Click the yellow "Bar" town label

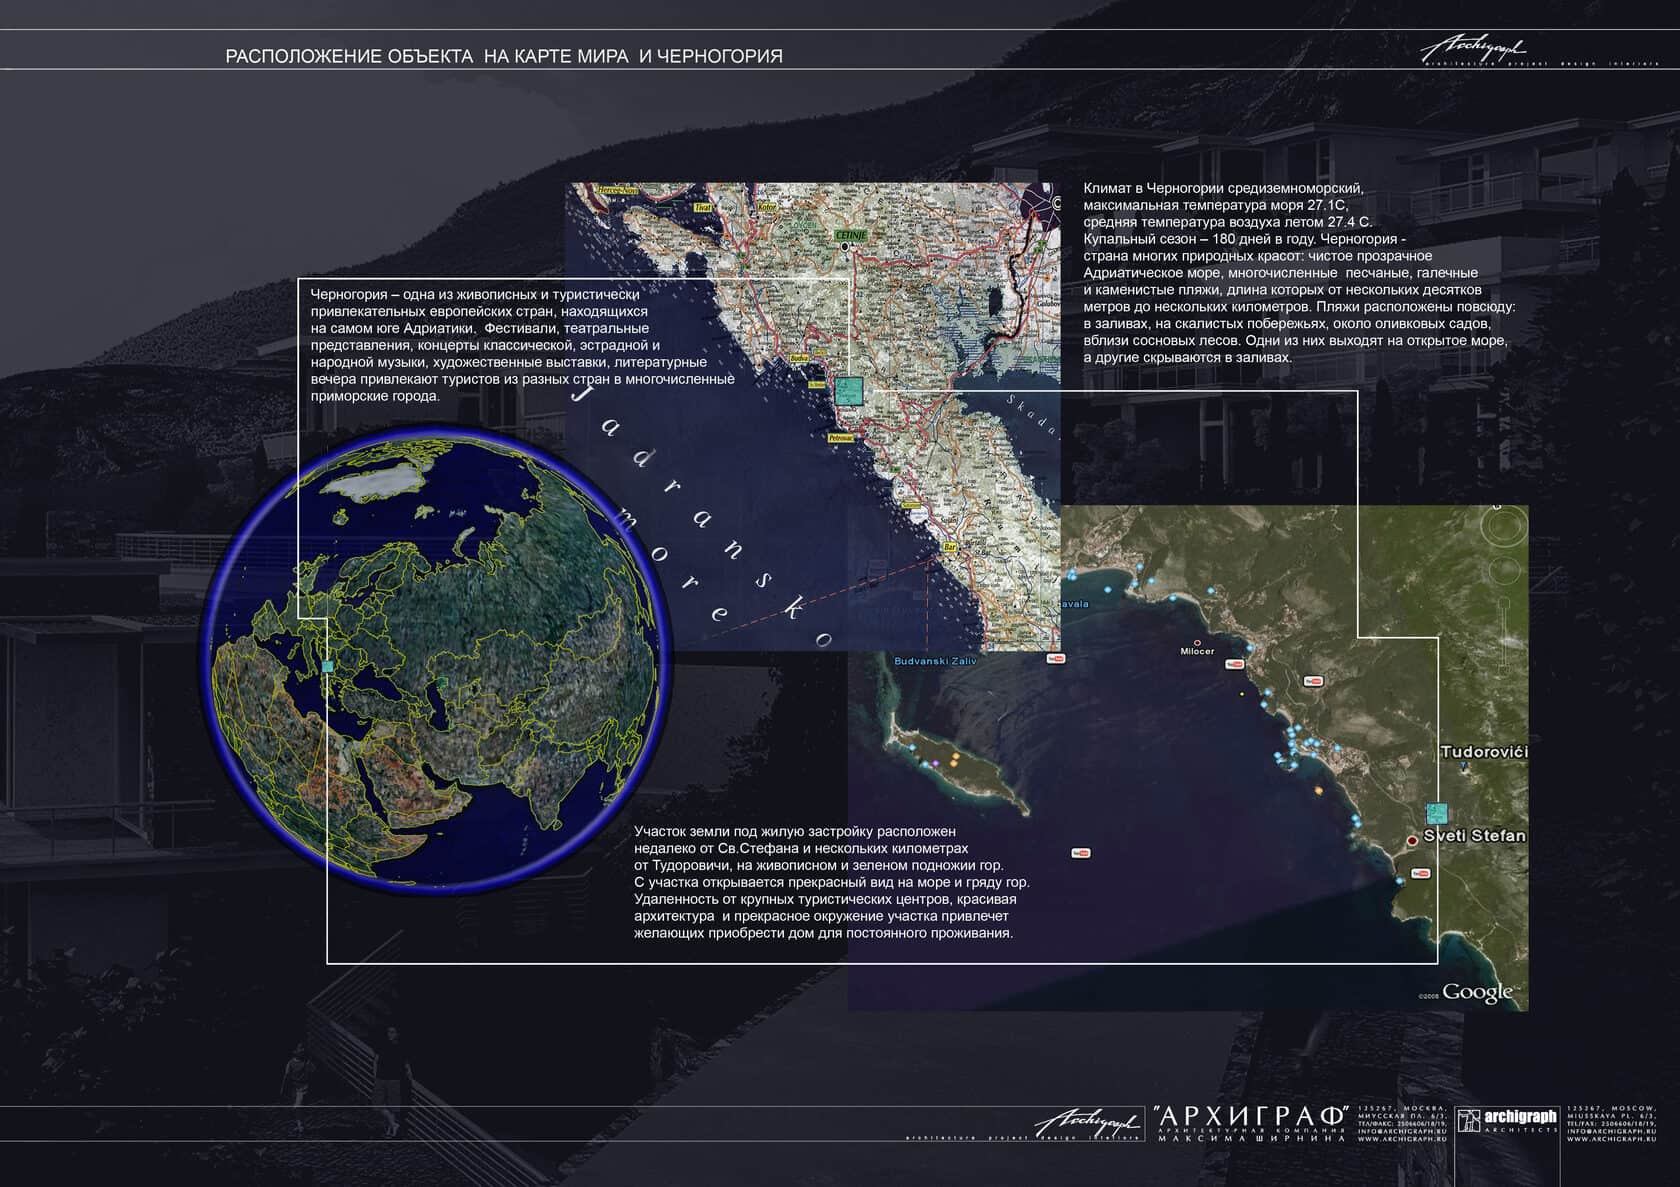pos(950,547)
